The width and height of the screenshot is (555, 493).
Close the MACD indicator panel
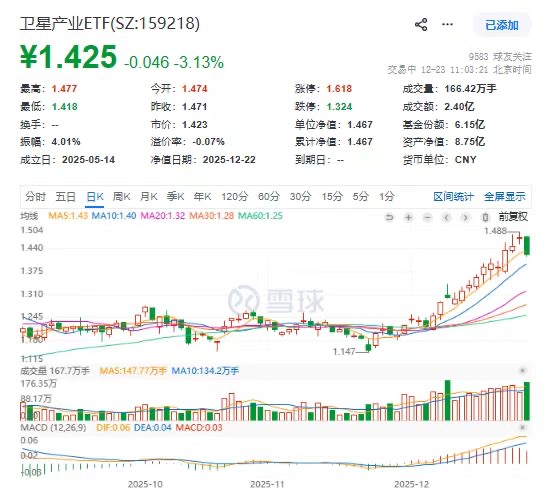(x=522, y=428)
